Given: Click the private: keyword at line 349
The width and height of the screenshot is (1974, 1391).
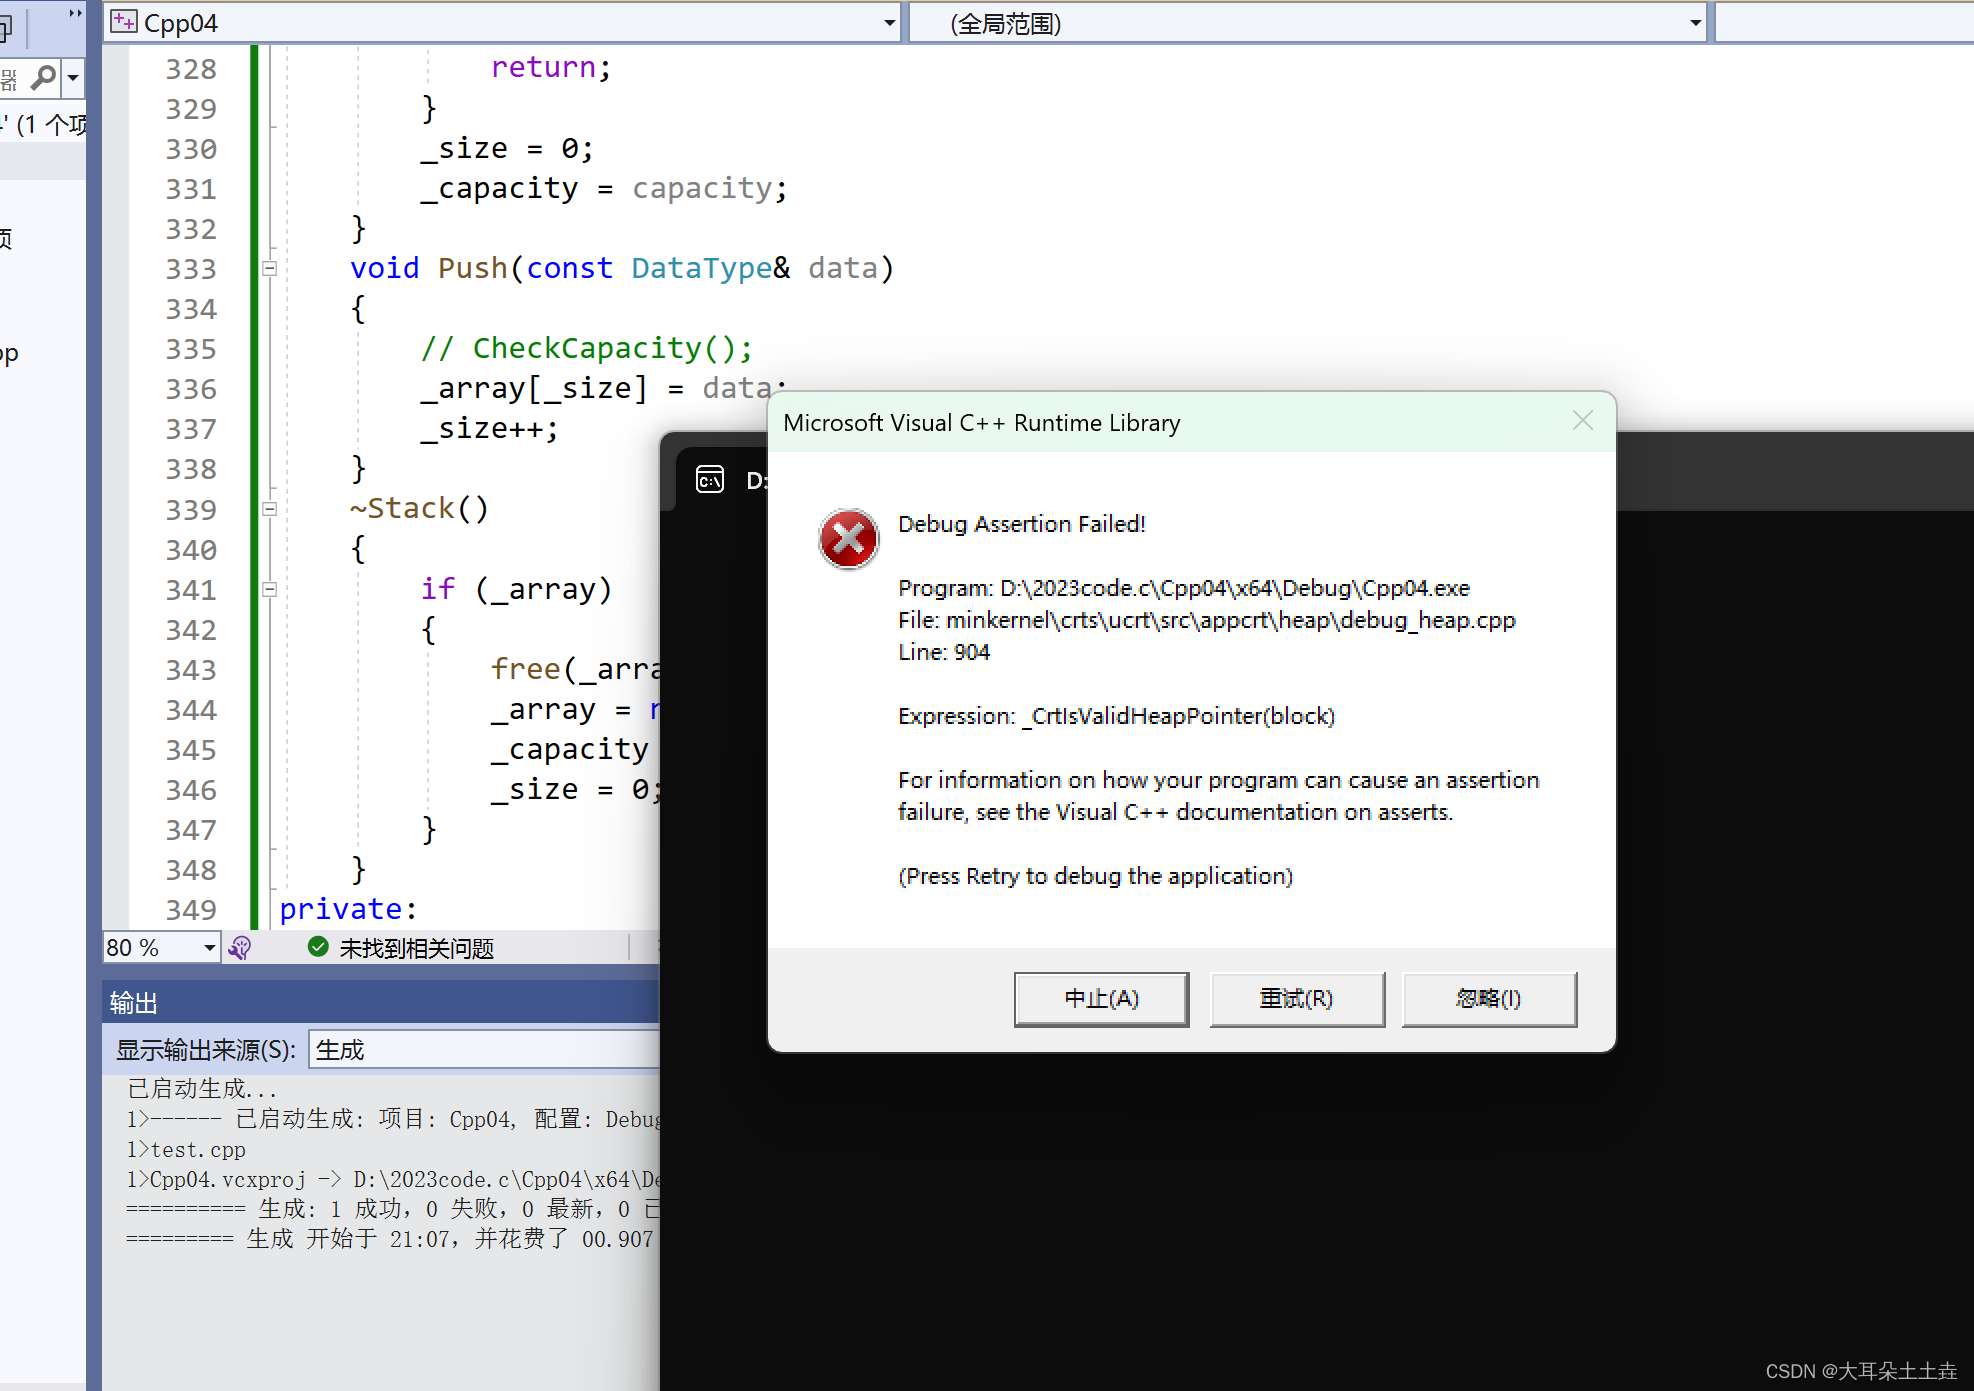Looking at the screenshot, I should (348, 909).
